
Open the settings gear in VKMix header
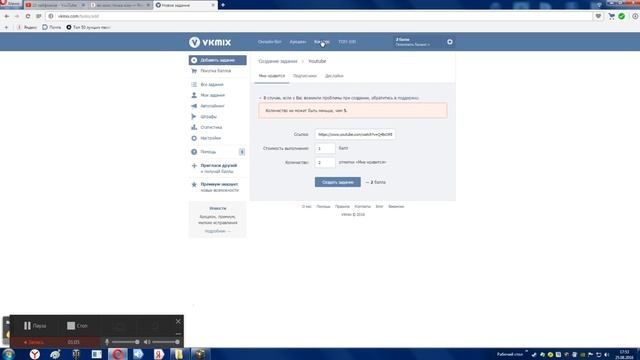[x=449, y=42]
